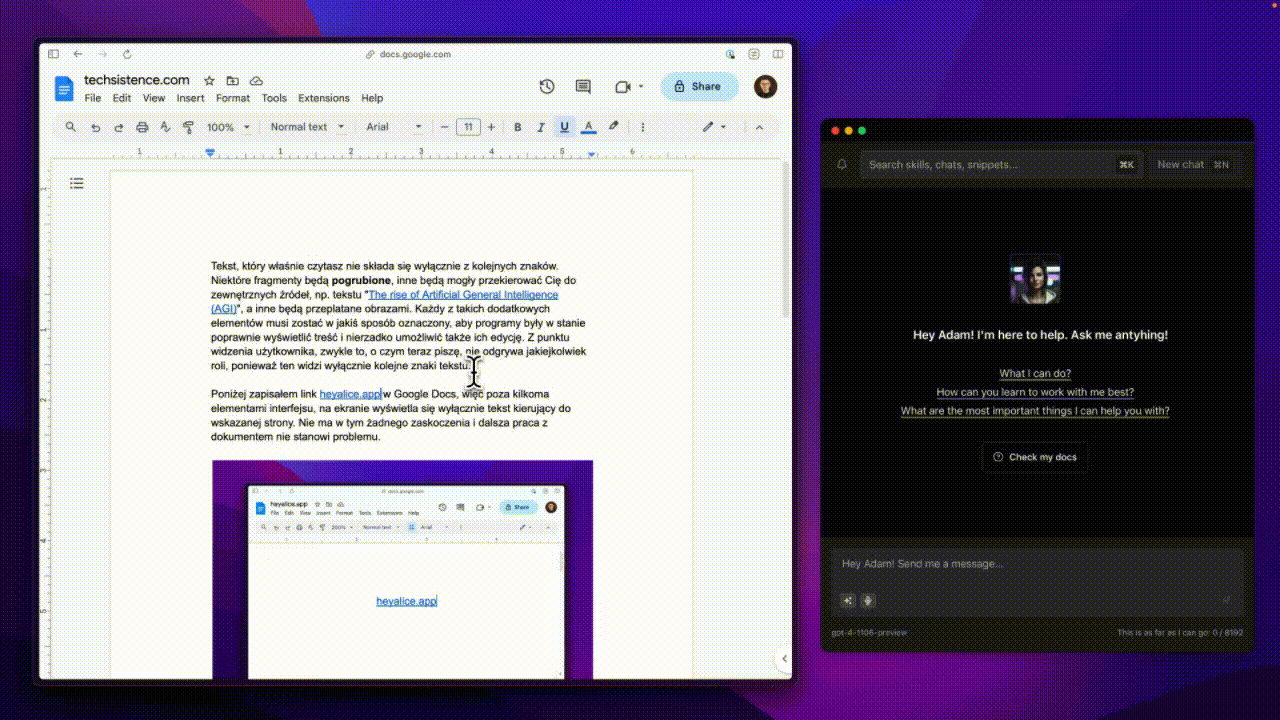The height and width of the screenshot is (720, 1280).
Task: Go back in the browser
Action: click(x=77, y=54)
